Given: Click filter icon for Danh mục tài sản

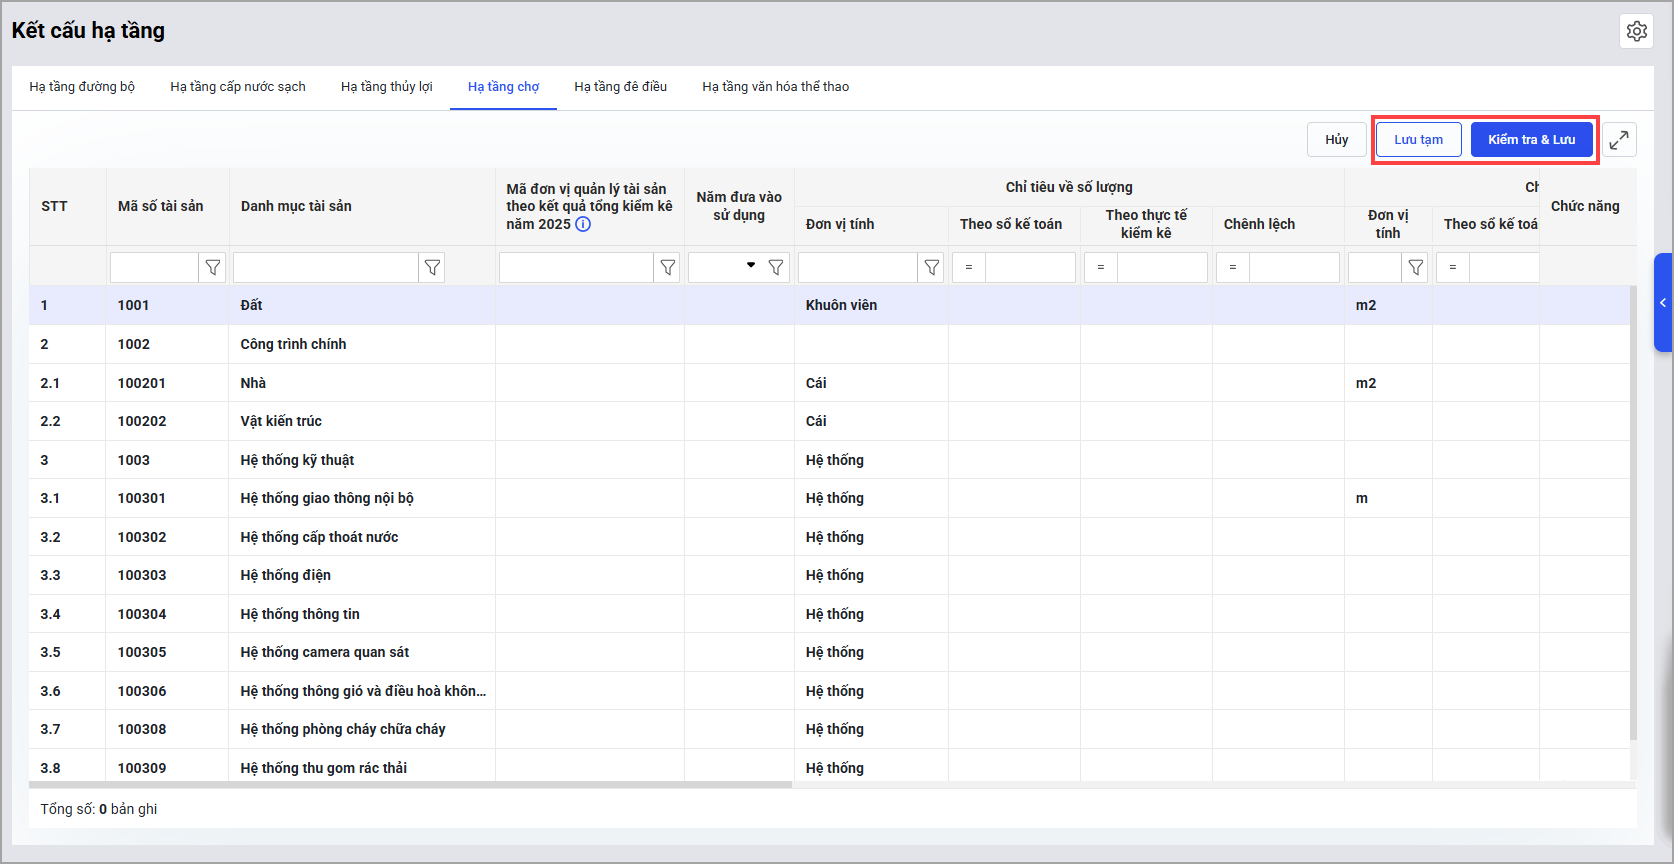Looking at the screenshot, I should click(x=432, y=268).
